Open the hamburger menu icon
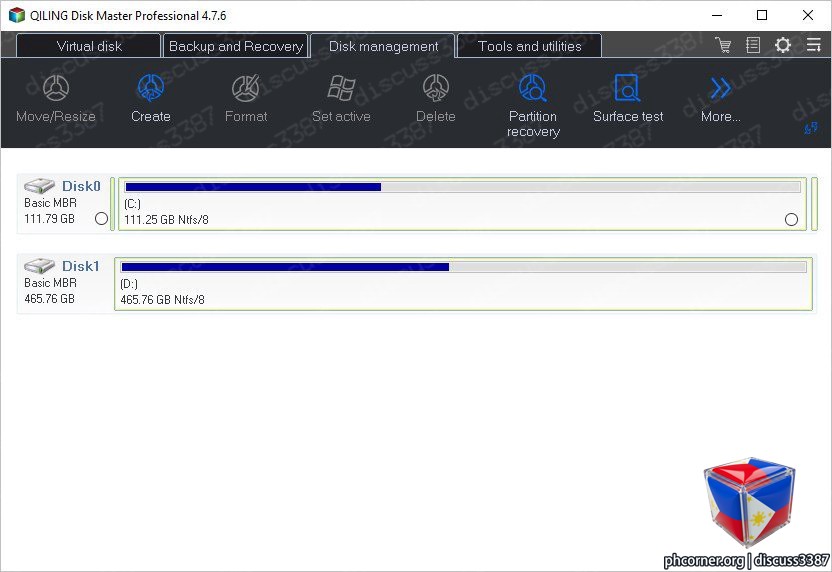Screen dimensions: 832x572 coord(813,45)
